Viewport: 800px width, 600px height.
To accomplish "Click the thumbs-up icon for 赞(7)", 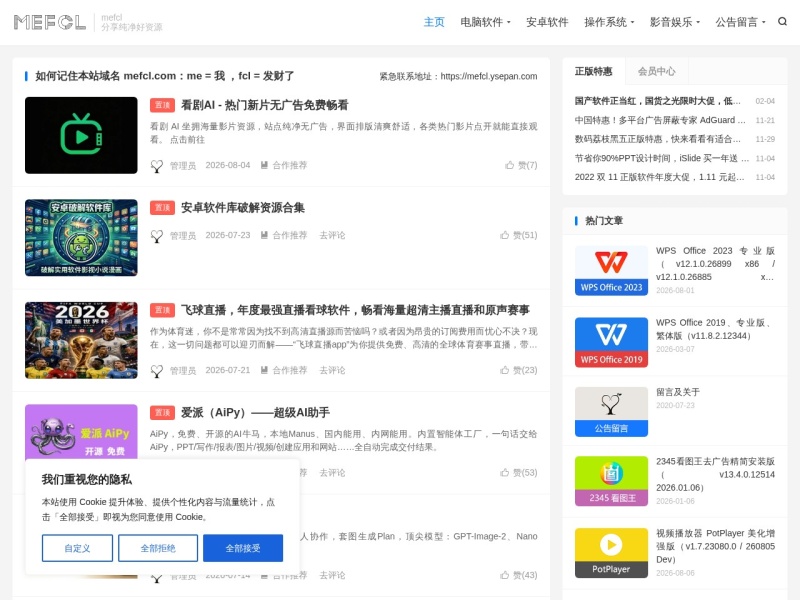I will pyautogui.click(x=509, y=165).
